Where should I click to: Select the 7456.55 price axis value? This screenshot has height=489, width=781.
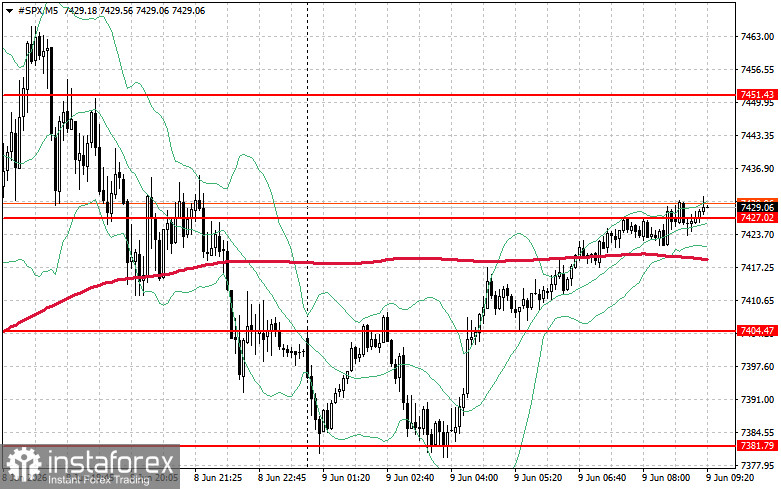(x=757, y=69)
